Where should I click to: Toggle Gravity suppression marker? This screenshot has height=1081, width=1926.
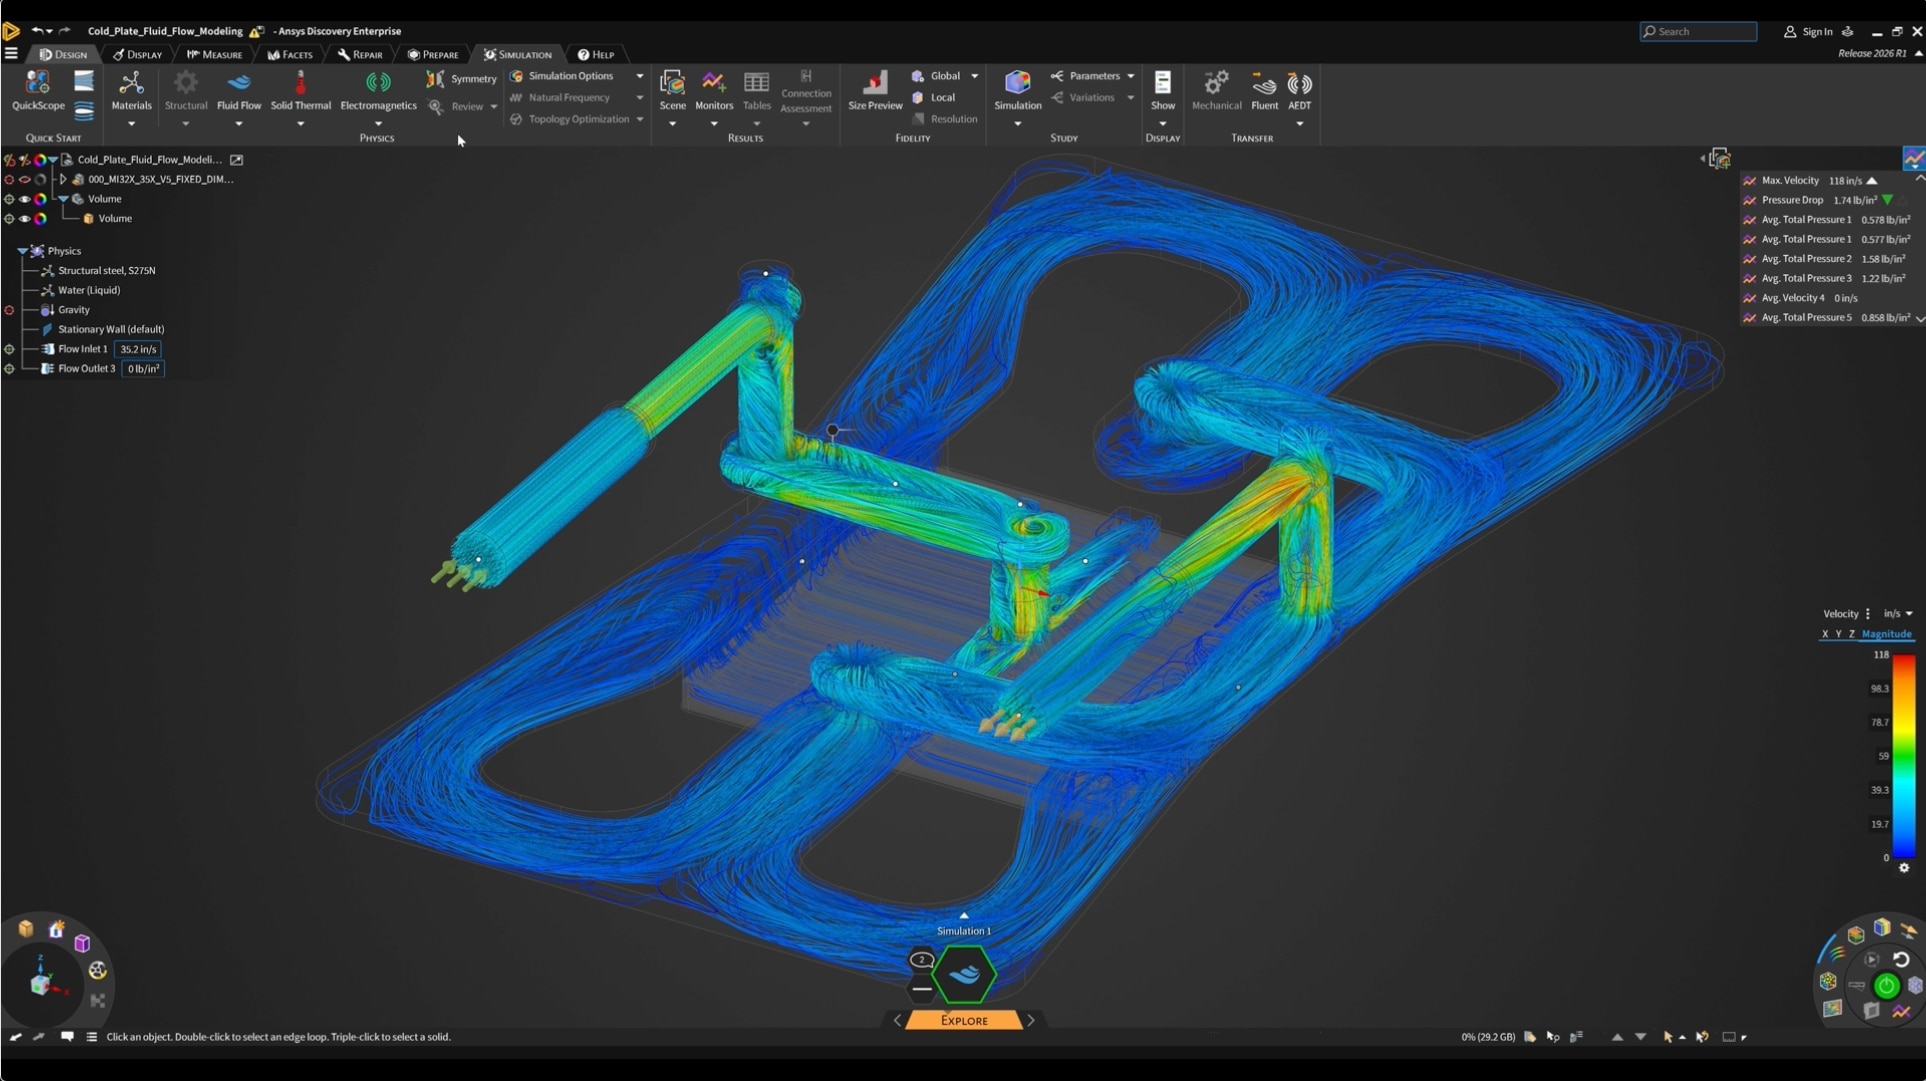point(9,310)
